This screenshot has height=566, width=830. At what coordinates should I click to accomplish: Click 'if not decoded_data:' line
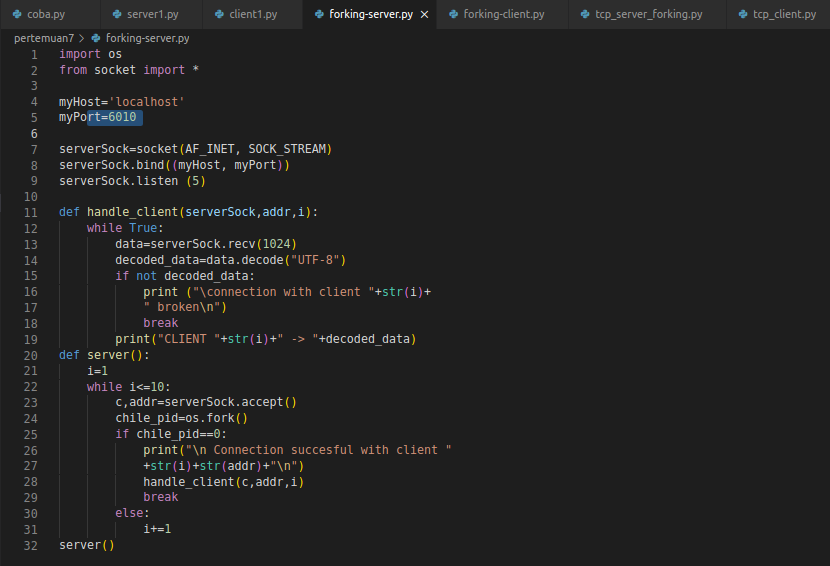185,275
